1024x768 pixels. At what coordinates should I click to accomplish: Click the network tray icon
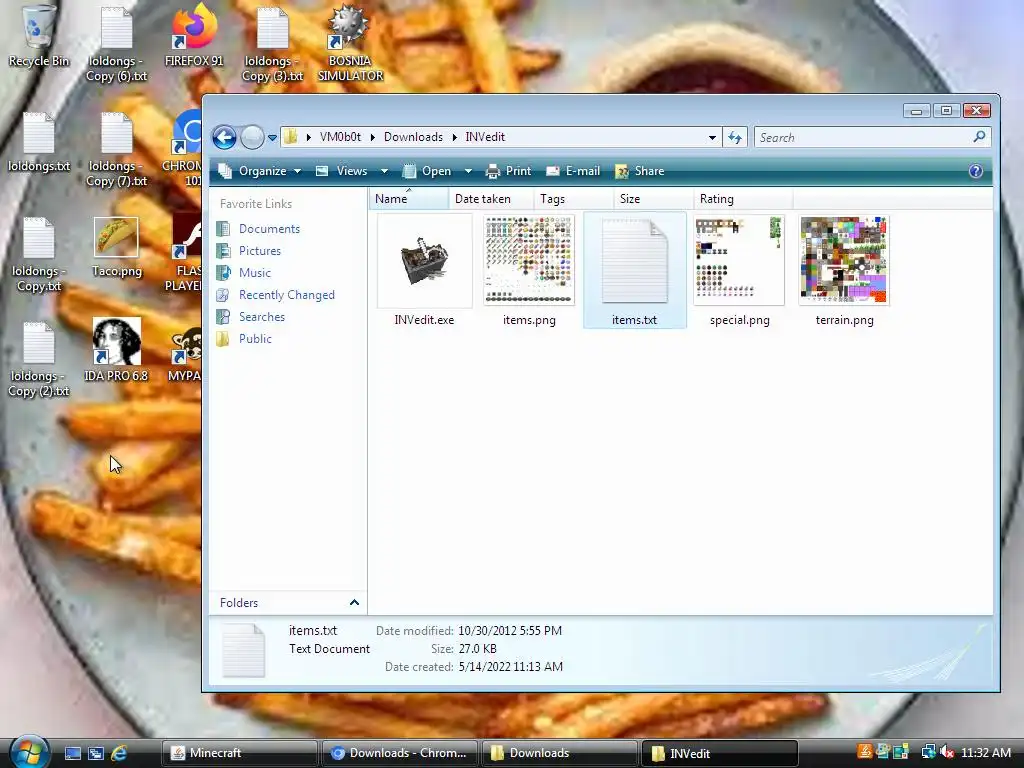click(x=928, y=752)
